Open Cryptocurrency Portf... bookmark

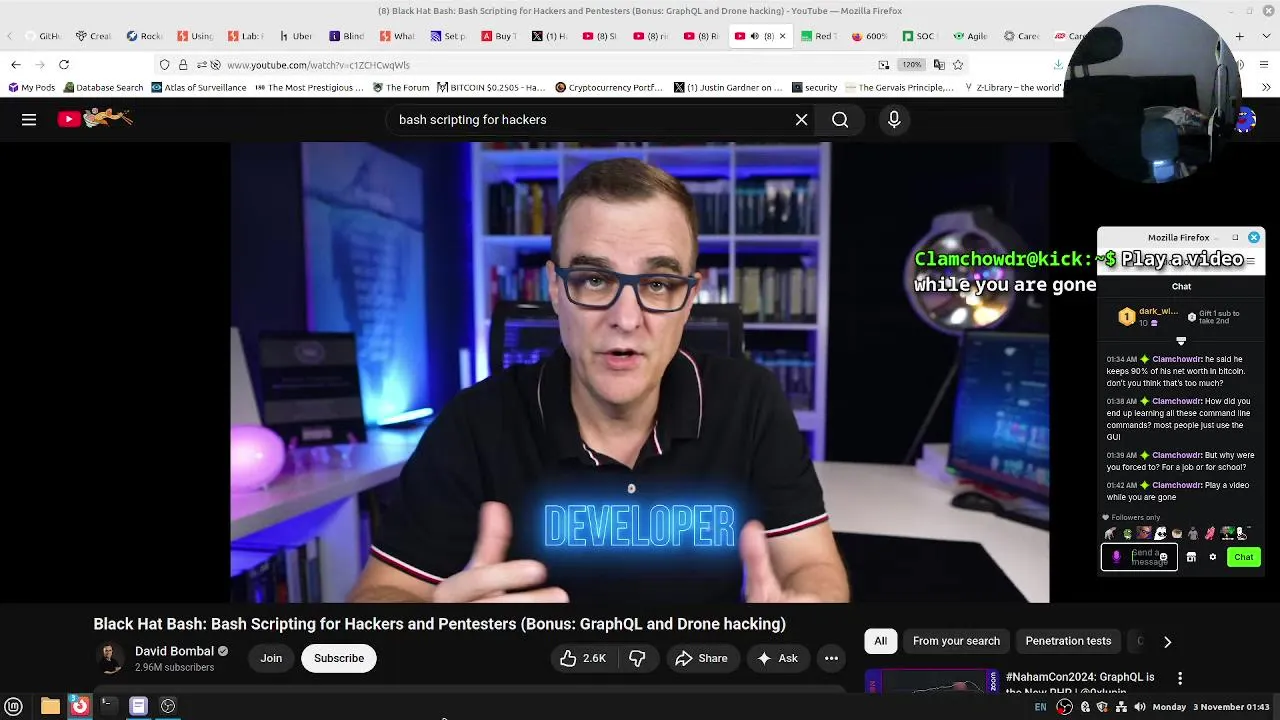pyautogui.click(x=608, y=87)
